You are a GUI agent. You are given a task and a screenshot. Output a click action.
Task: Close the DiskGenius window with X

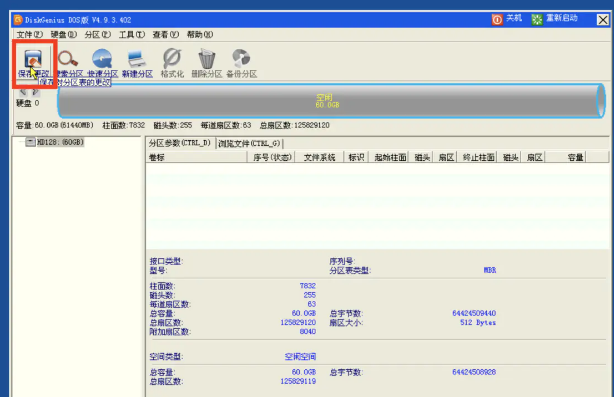coord(603,20)
